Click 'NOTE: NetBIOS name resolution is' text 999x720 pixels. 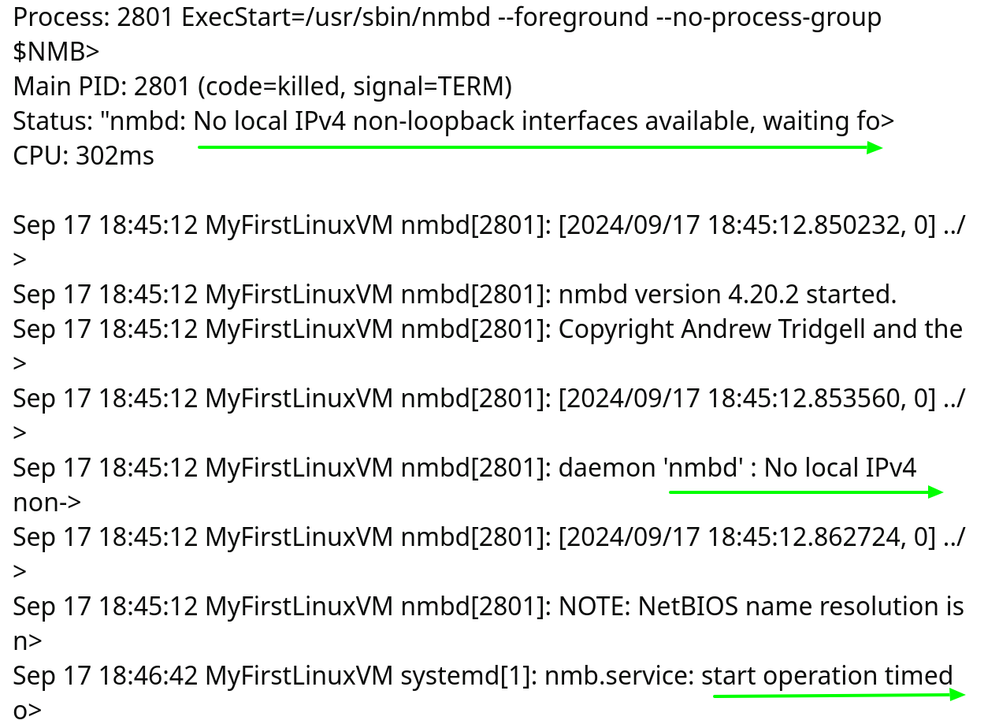tap(761, 606)
